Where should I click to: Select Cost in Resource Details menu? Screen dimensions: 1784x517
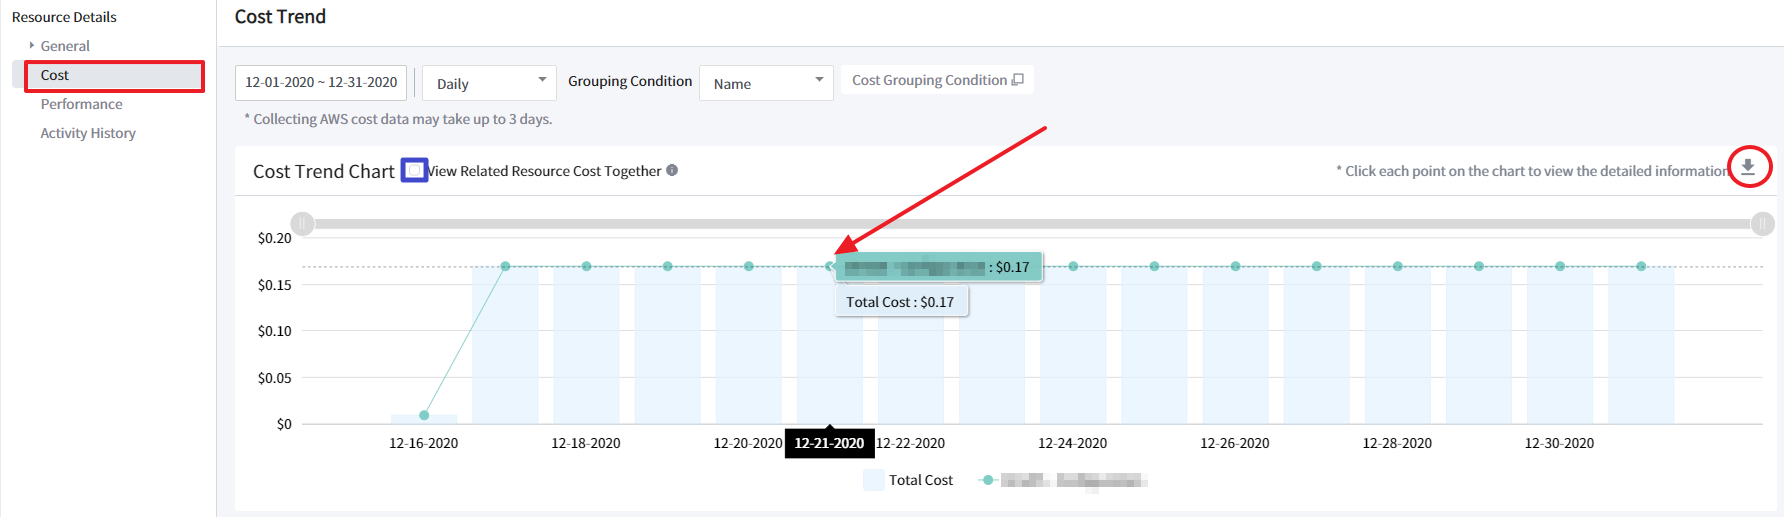point(55,75)
